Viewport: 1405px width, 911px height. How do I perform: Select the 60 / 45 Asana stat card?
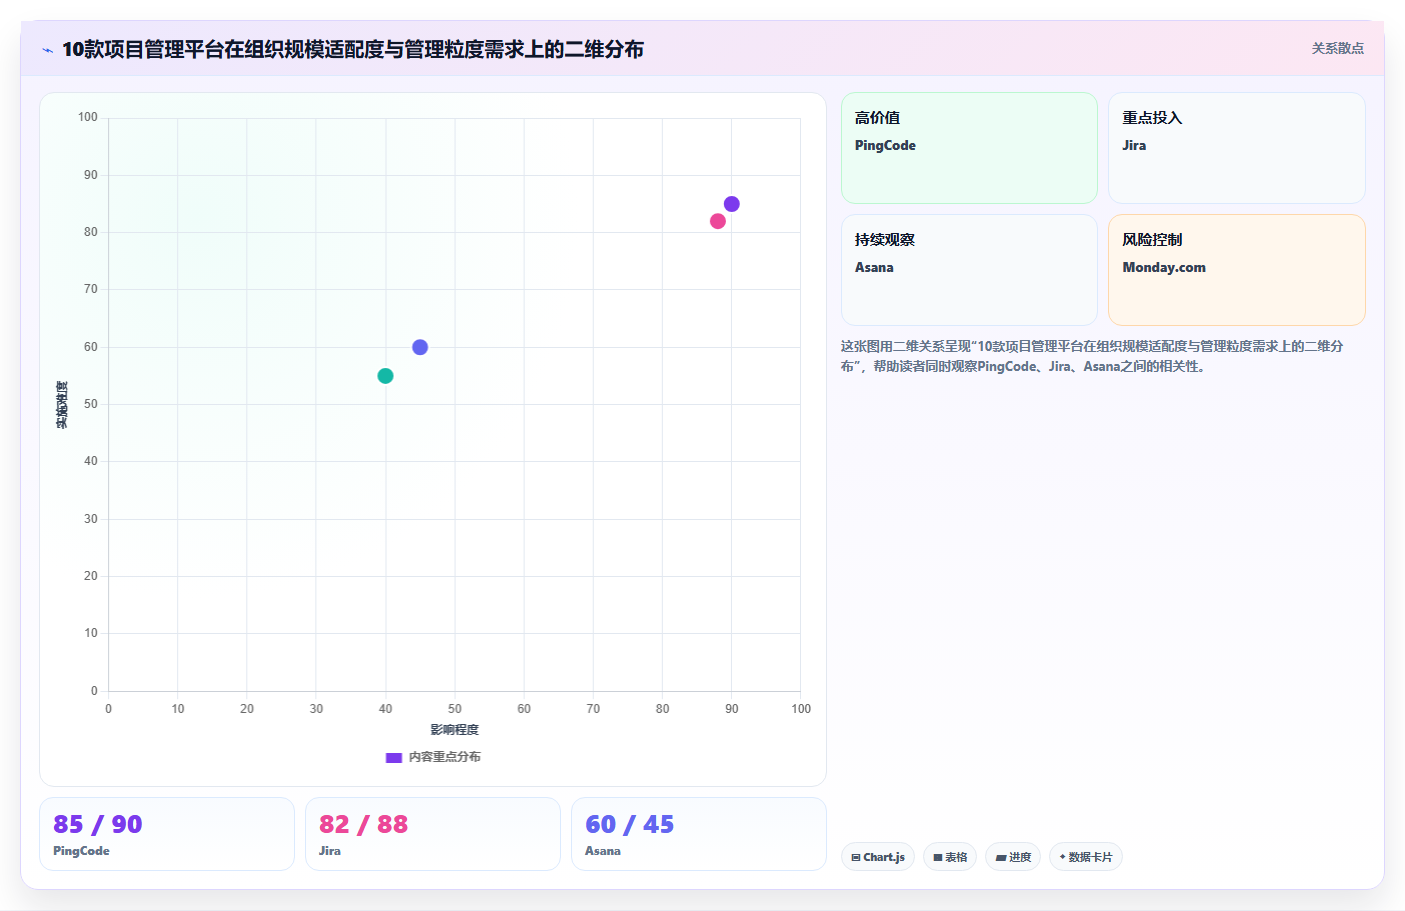point(699,834)
